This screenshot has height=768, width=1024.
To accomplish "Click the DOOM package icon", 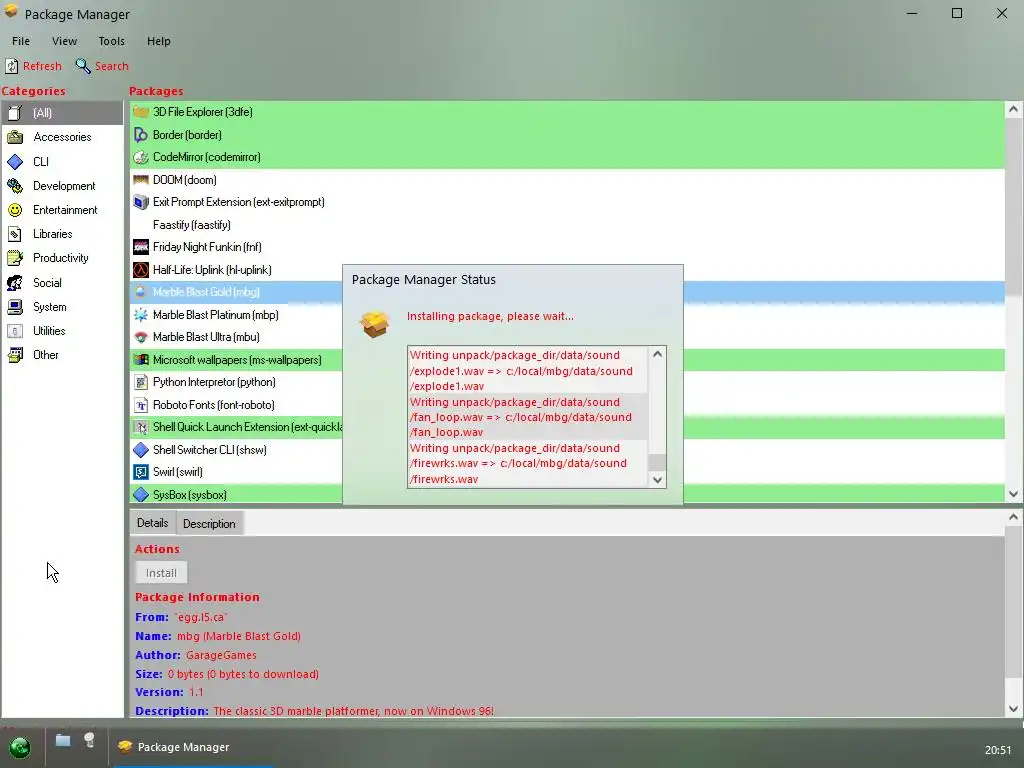I will [141, 180].
